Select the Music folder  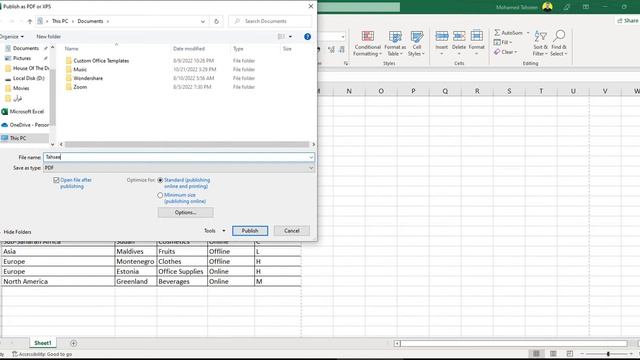tap(80, 69)
